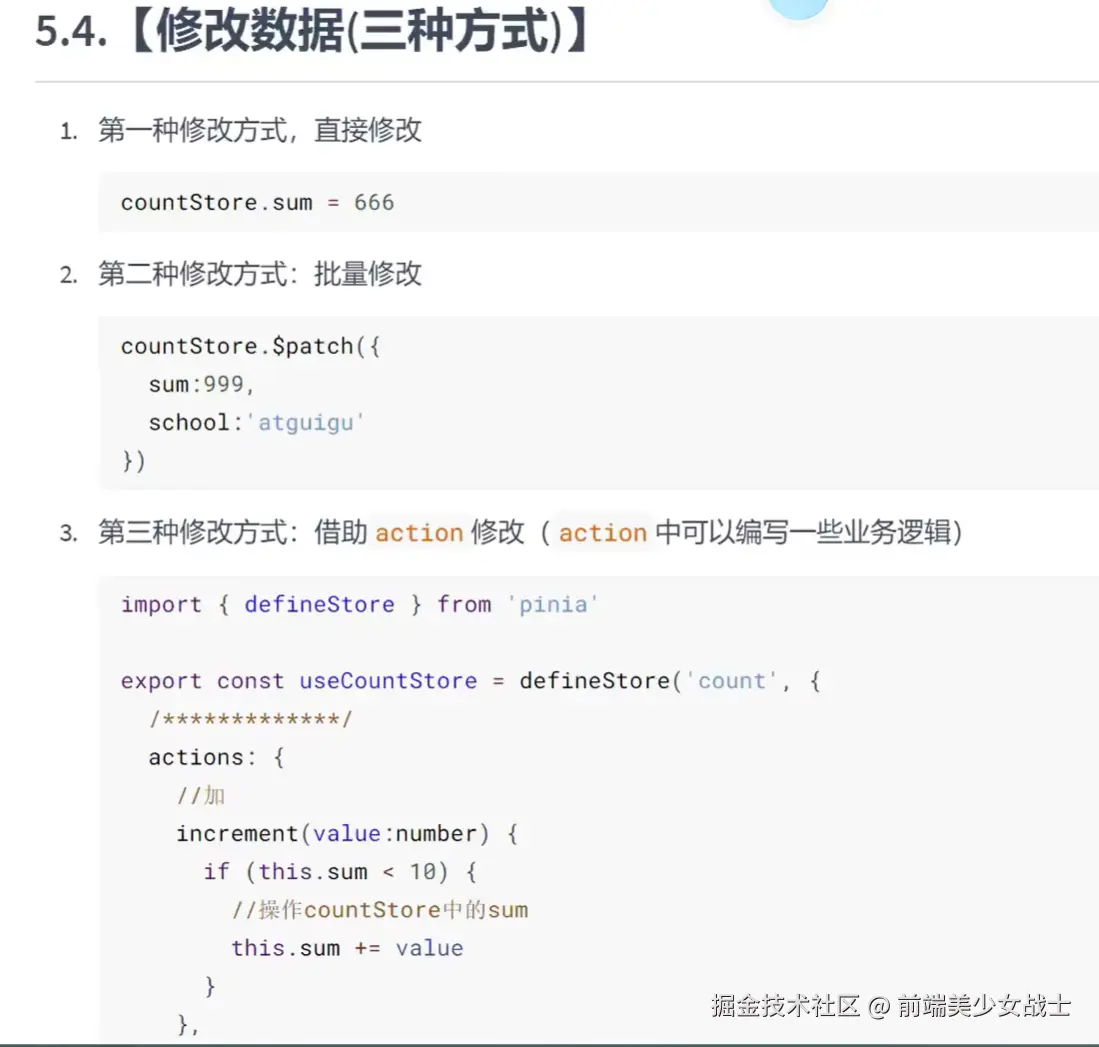
Task: Click the 'atguigu' string in code
Action: pyautogui.click(x=306, y=423)
